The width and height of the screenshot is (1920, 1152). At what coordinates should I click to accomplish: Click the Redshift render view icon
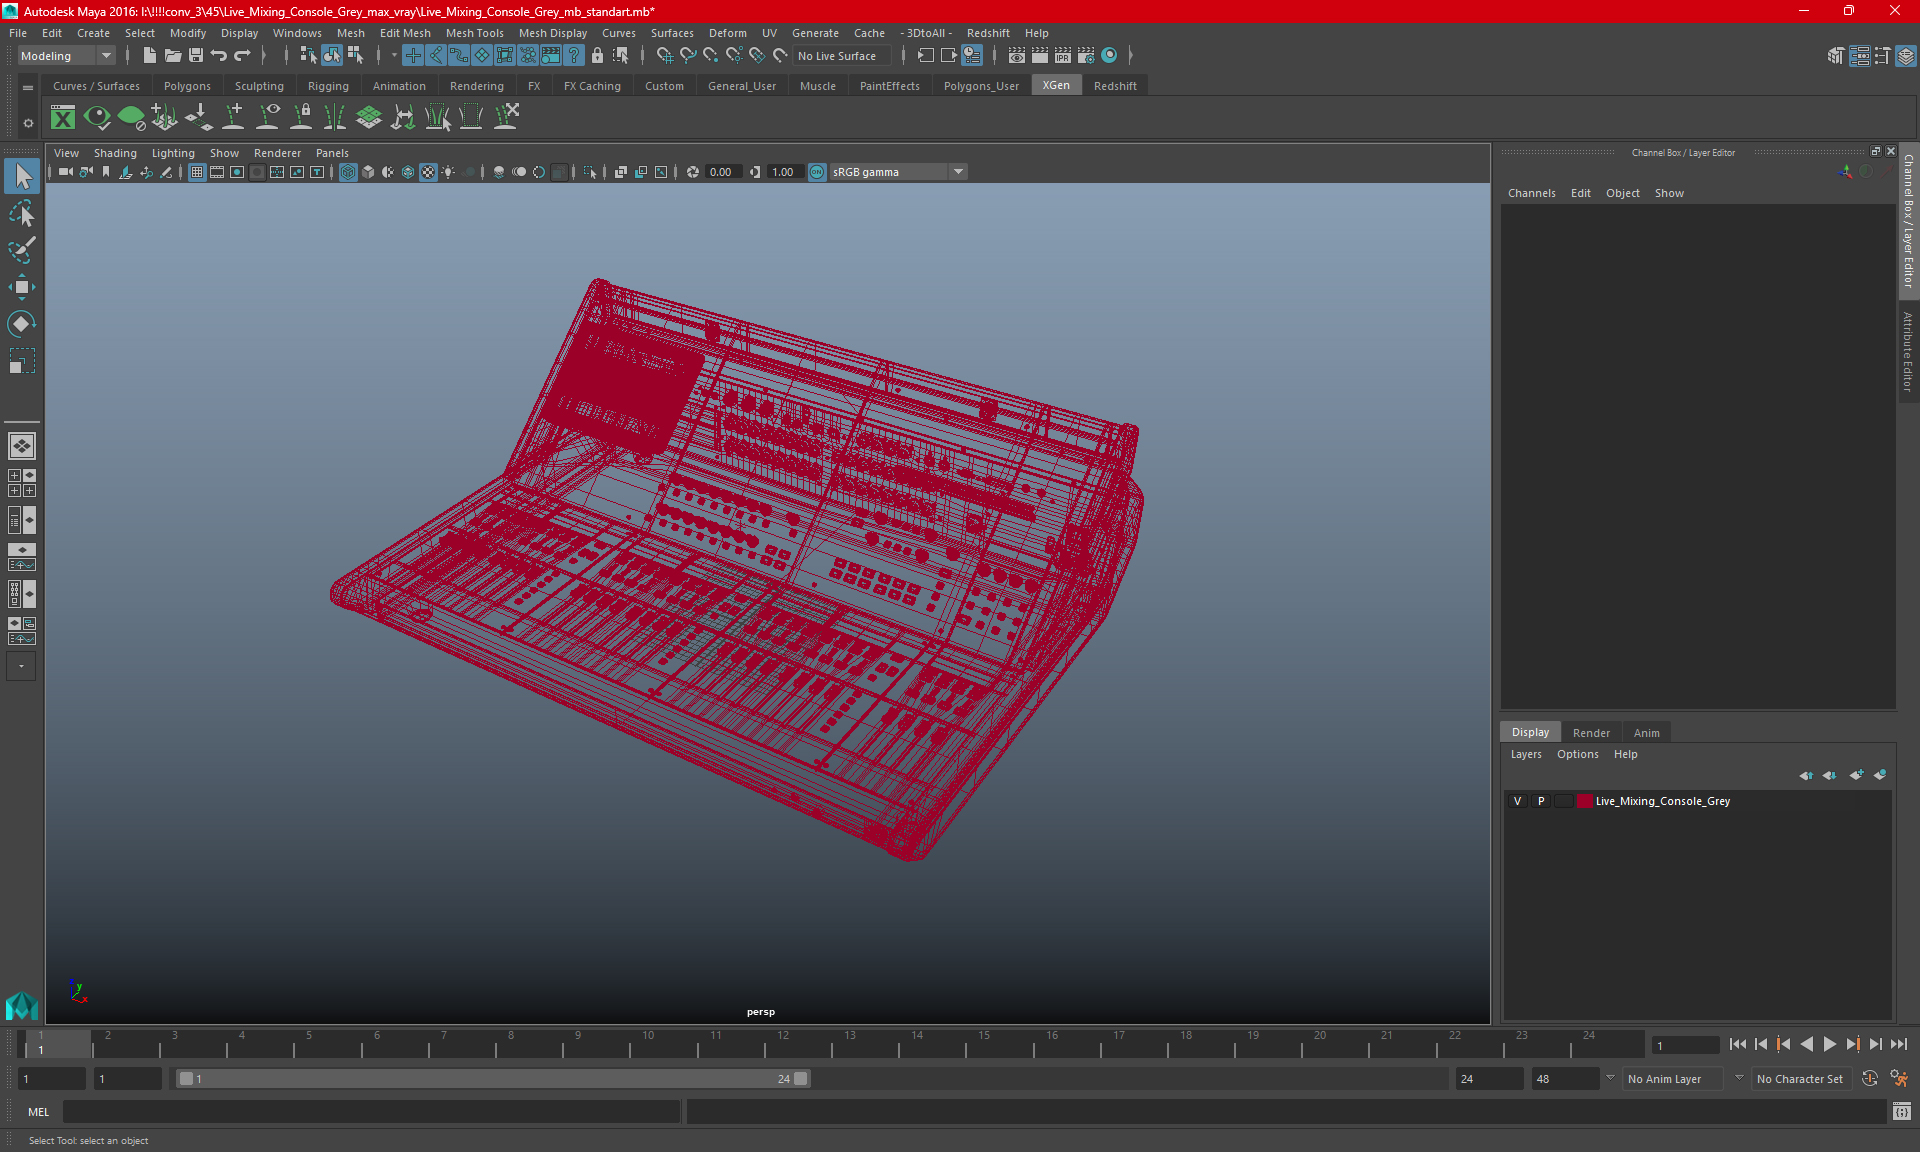tap(1109, 56)
